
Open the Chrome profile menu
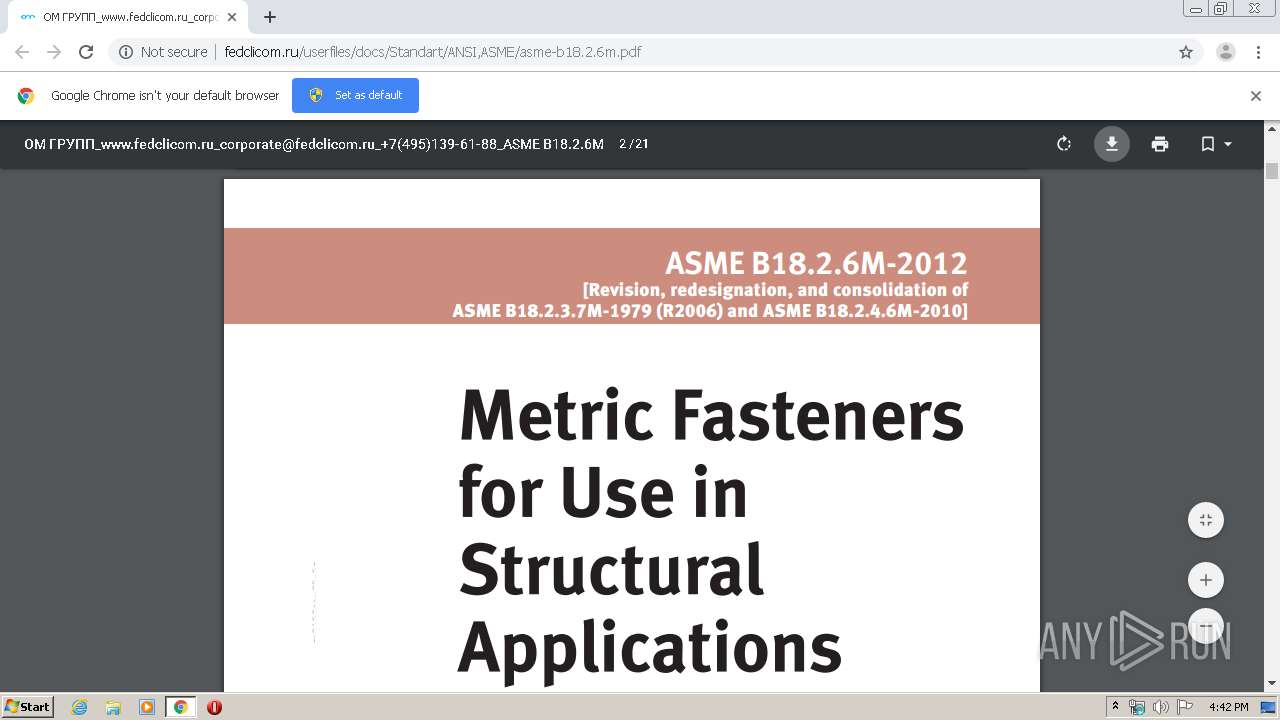tap(1226, 52)
